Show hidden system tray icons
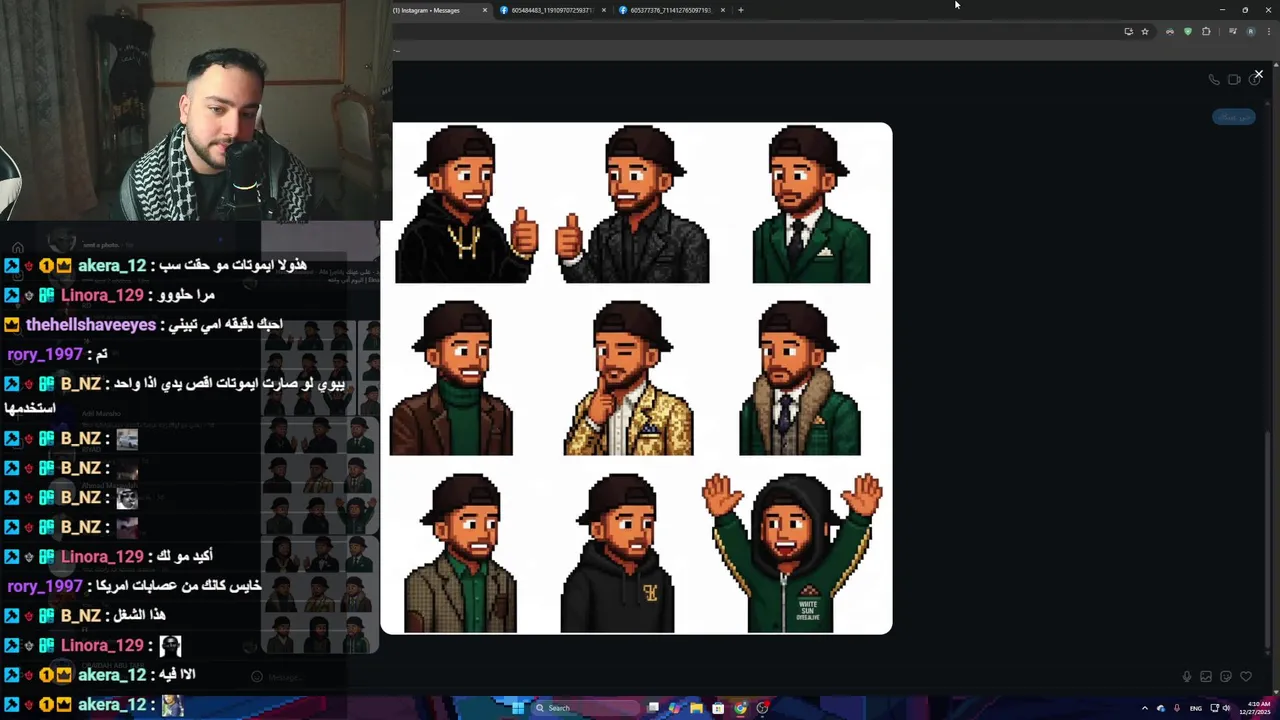The image size is (1280, 720). click(1145, 708)
